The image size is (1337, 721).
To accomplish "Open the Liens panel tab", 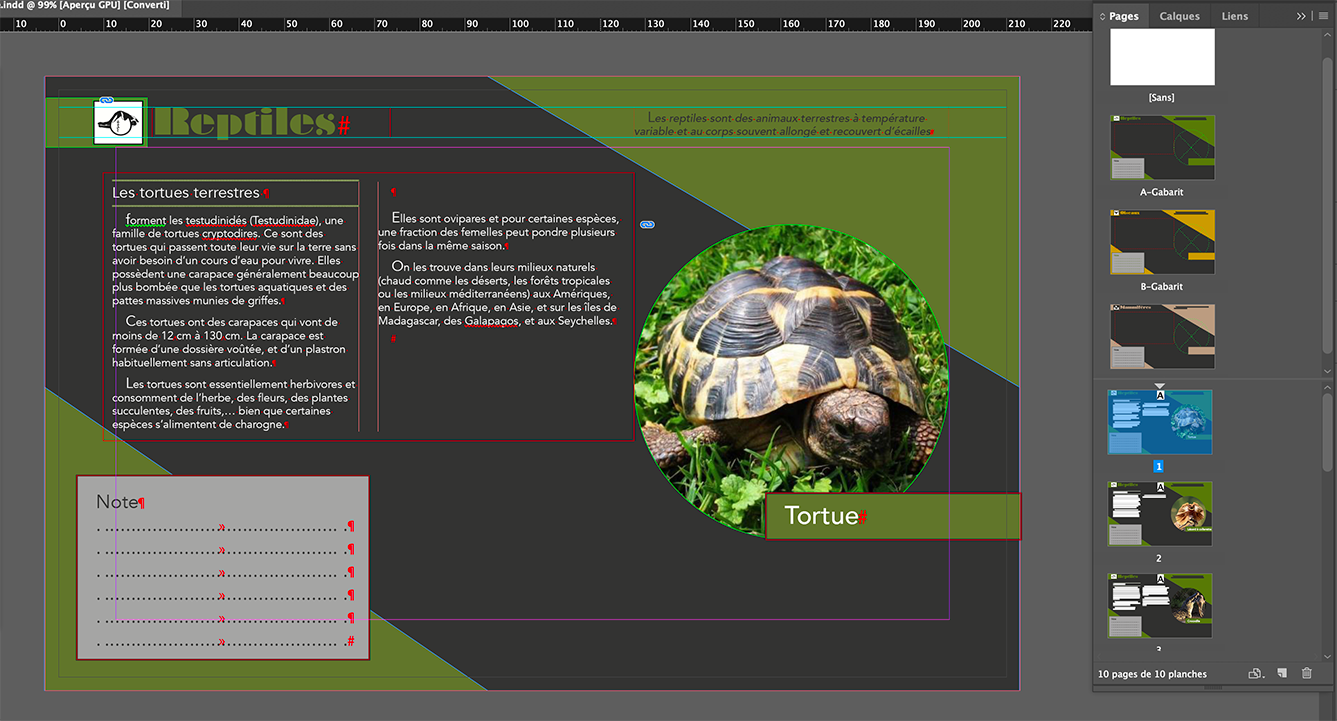I will click(1234, 16).
